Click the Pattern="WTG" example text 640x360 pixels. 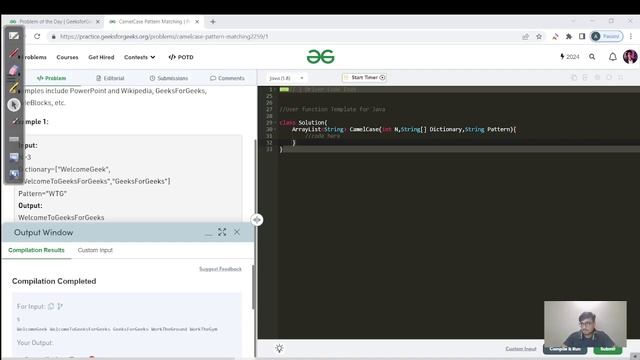(42, 193)
